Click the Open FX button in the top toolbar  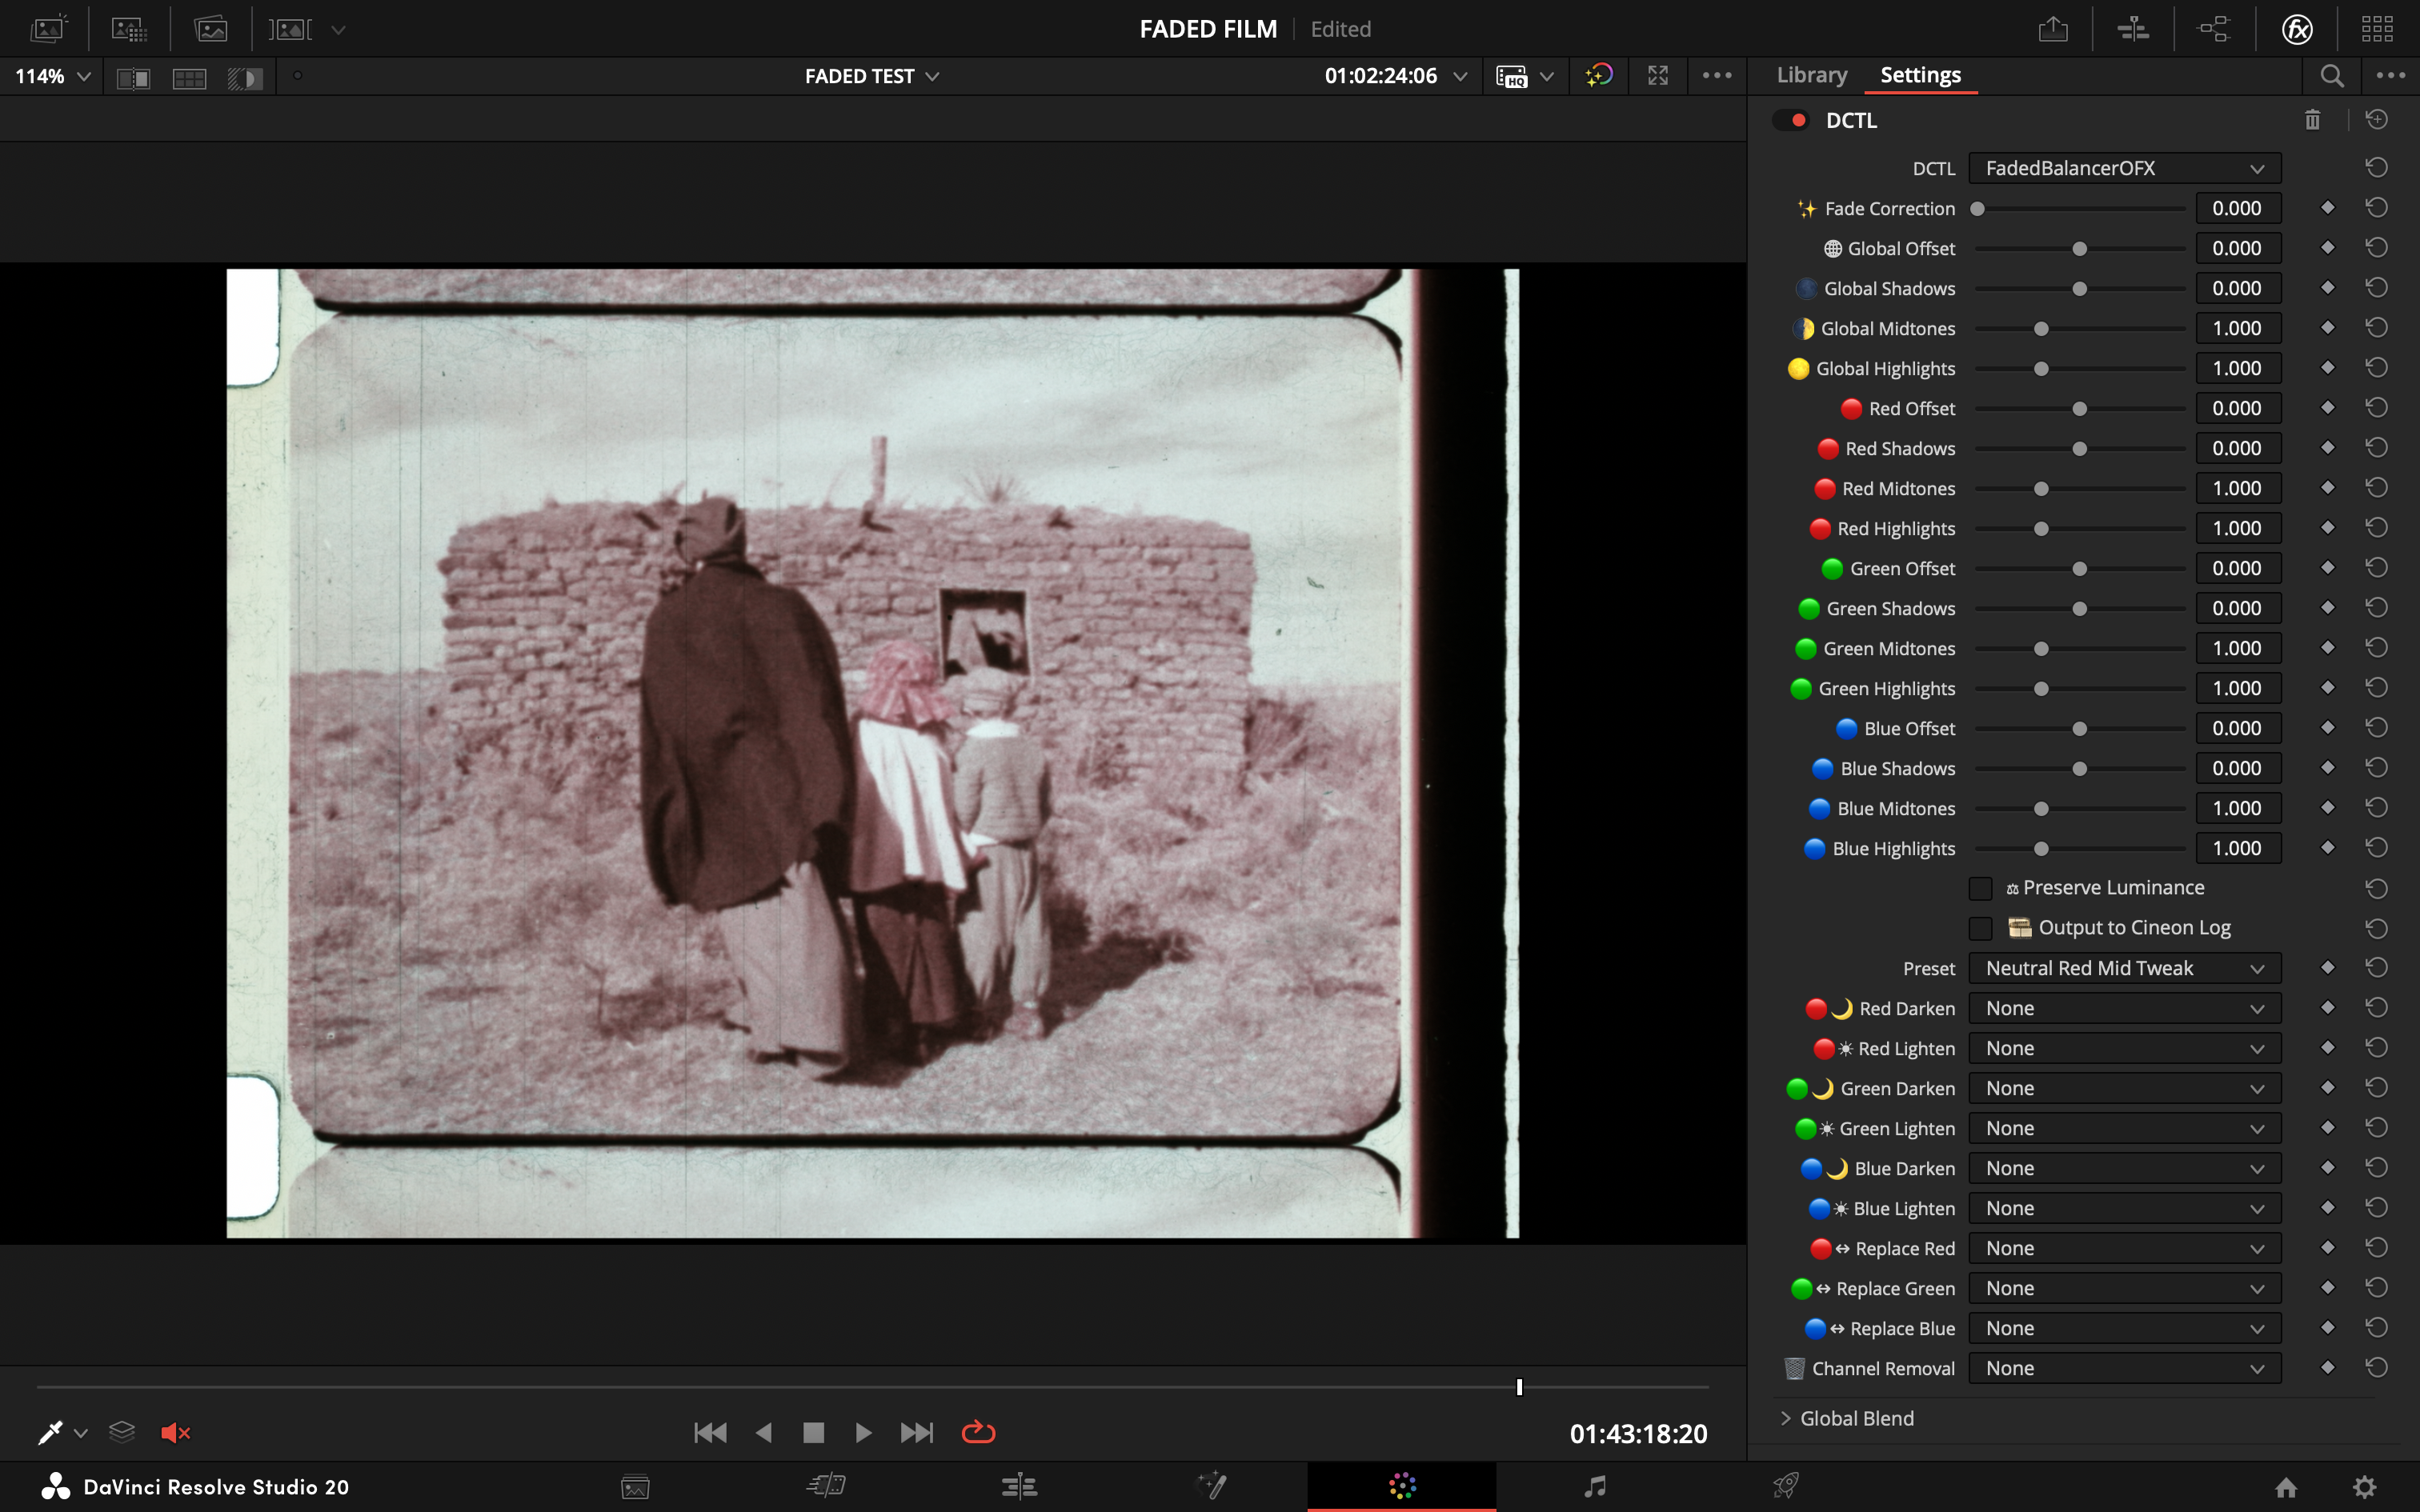[2297, 29]
